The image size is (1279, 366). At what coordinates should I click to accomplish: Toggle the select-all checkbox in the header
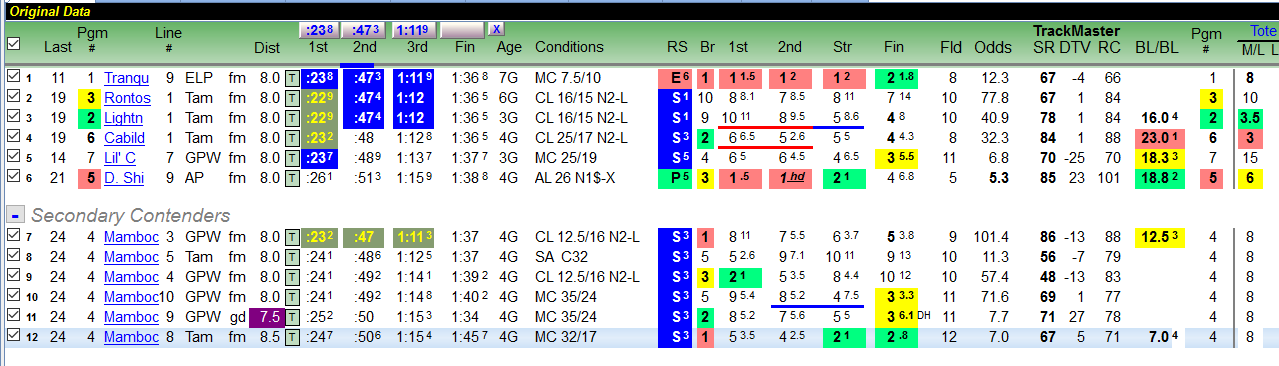click(12, 44)
